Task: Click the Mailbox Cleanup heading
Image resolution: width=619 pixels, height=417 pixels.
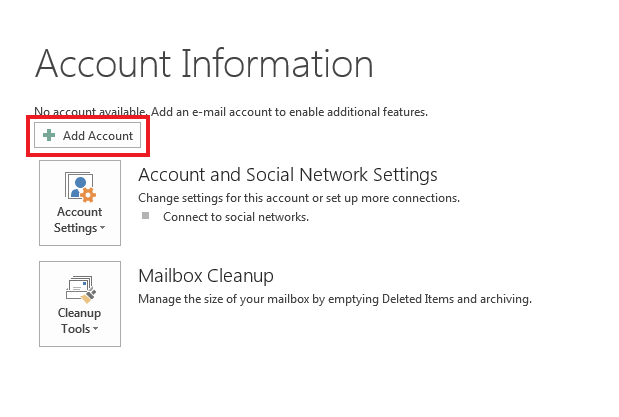Action: (206, 276)
